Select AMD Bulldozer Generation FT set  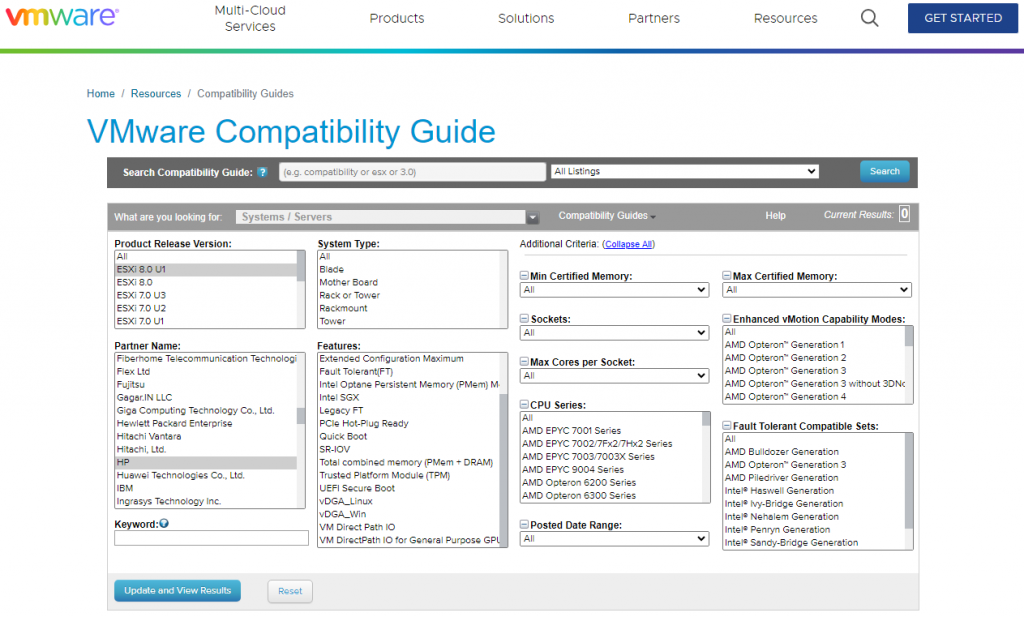[x=814, y=452]
